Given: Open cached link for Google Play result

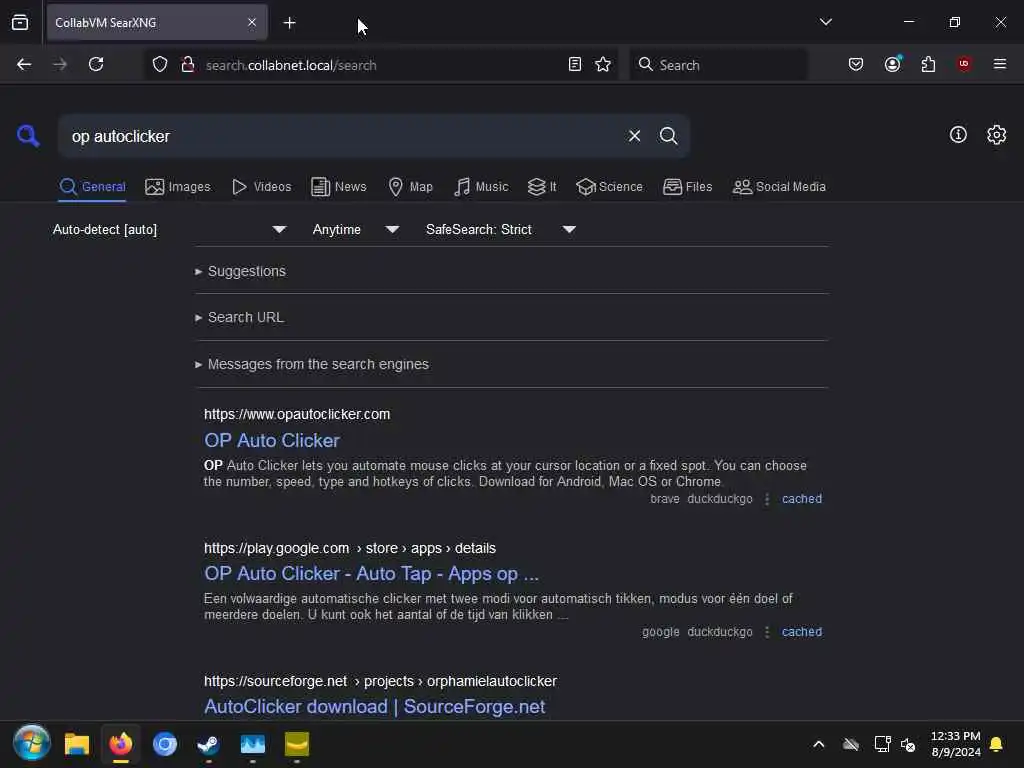Looking at the screenshot, I should pos(801,632).
